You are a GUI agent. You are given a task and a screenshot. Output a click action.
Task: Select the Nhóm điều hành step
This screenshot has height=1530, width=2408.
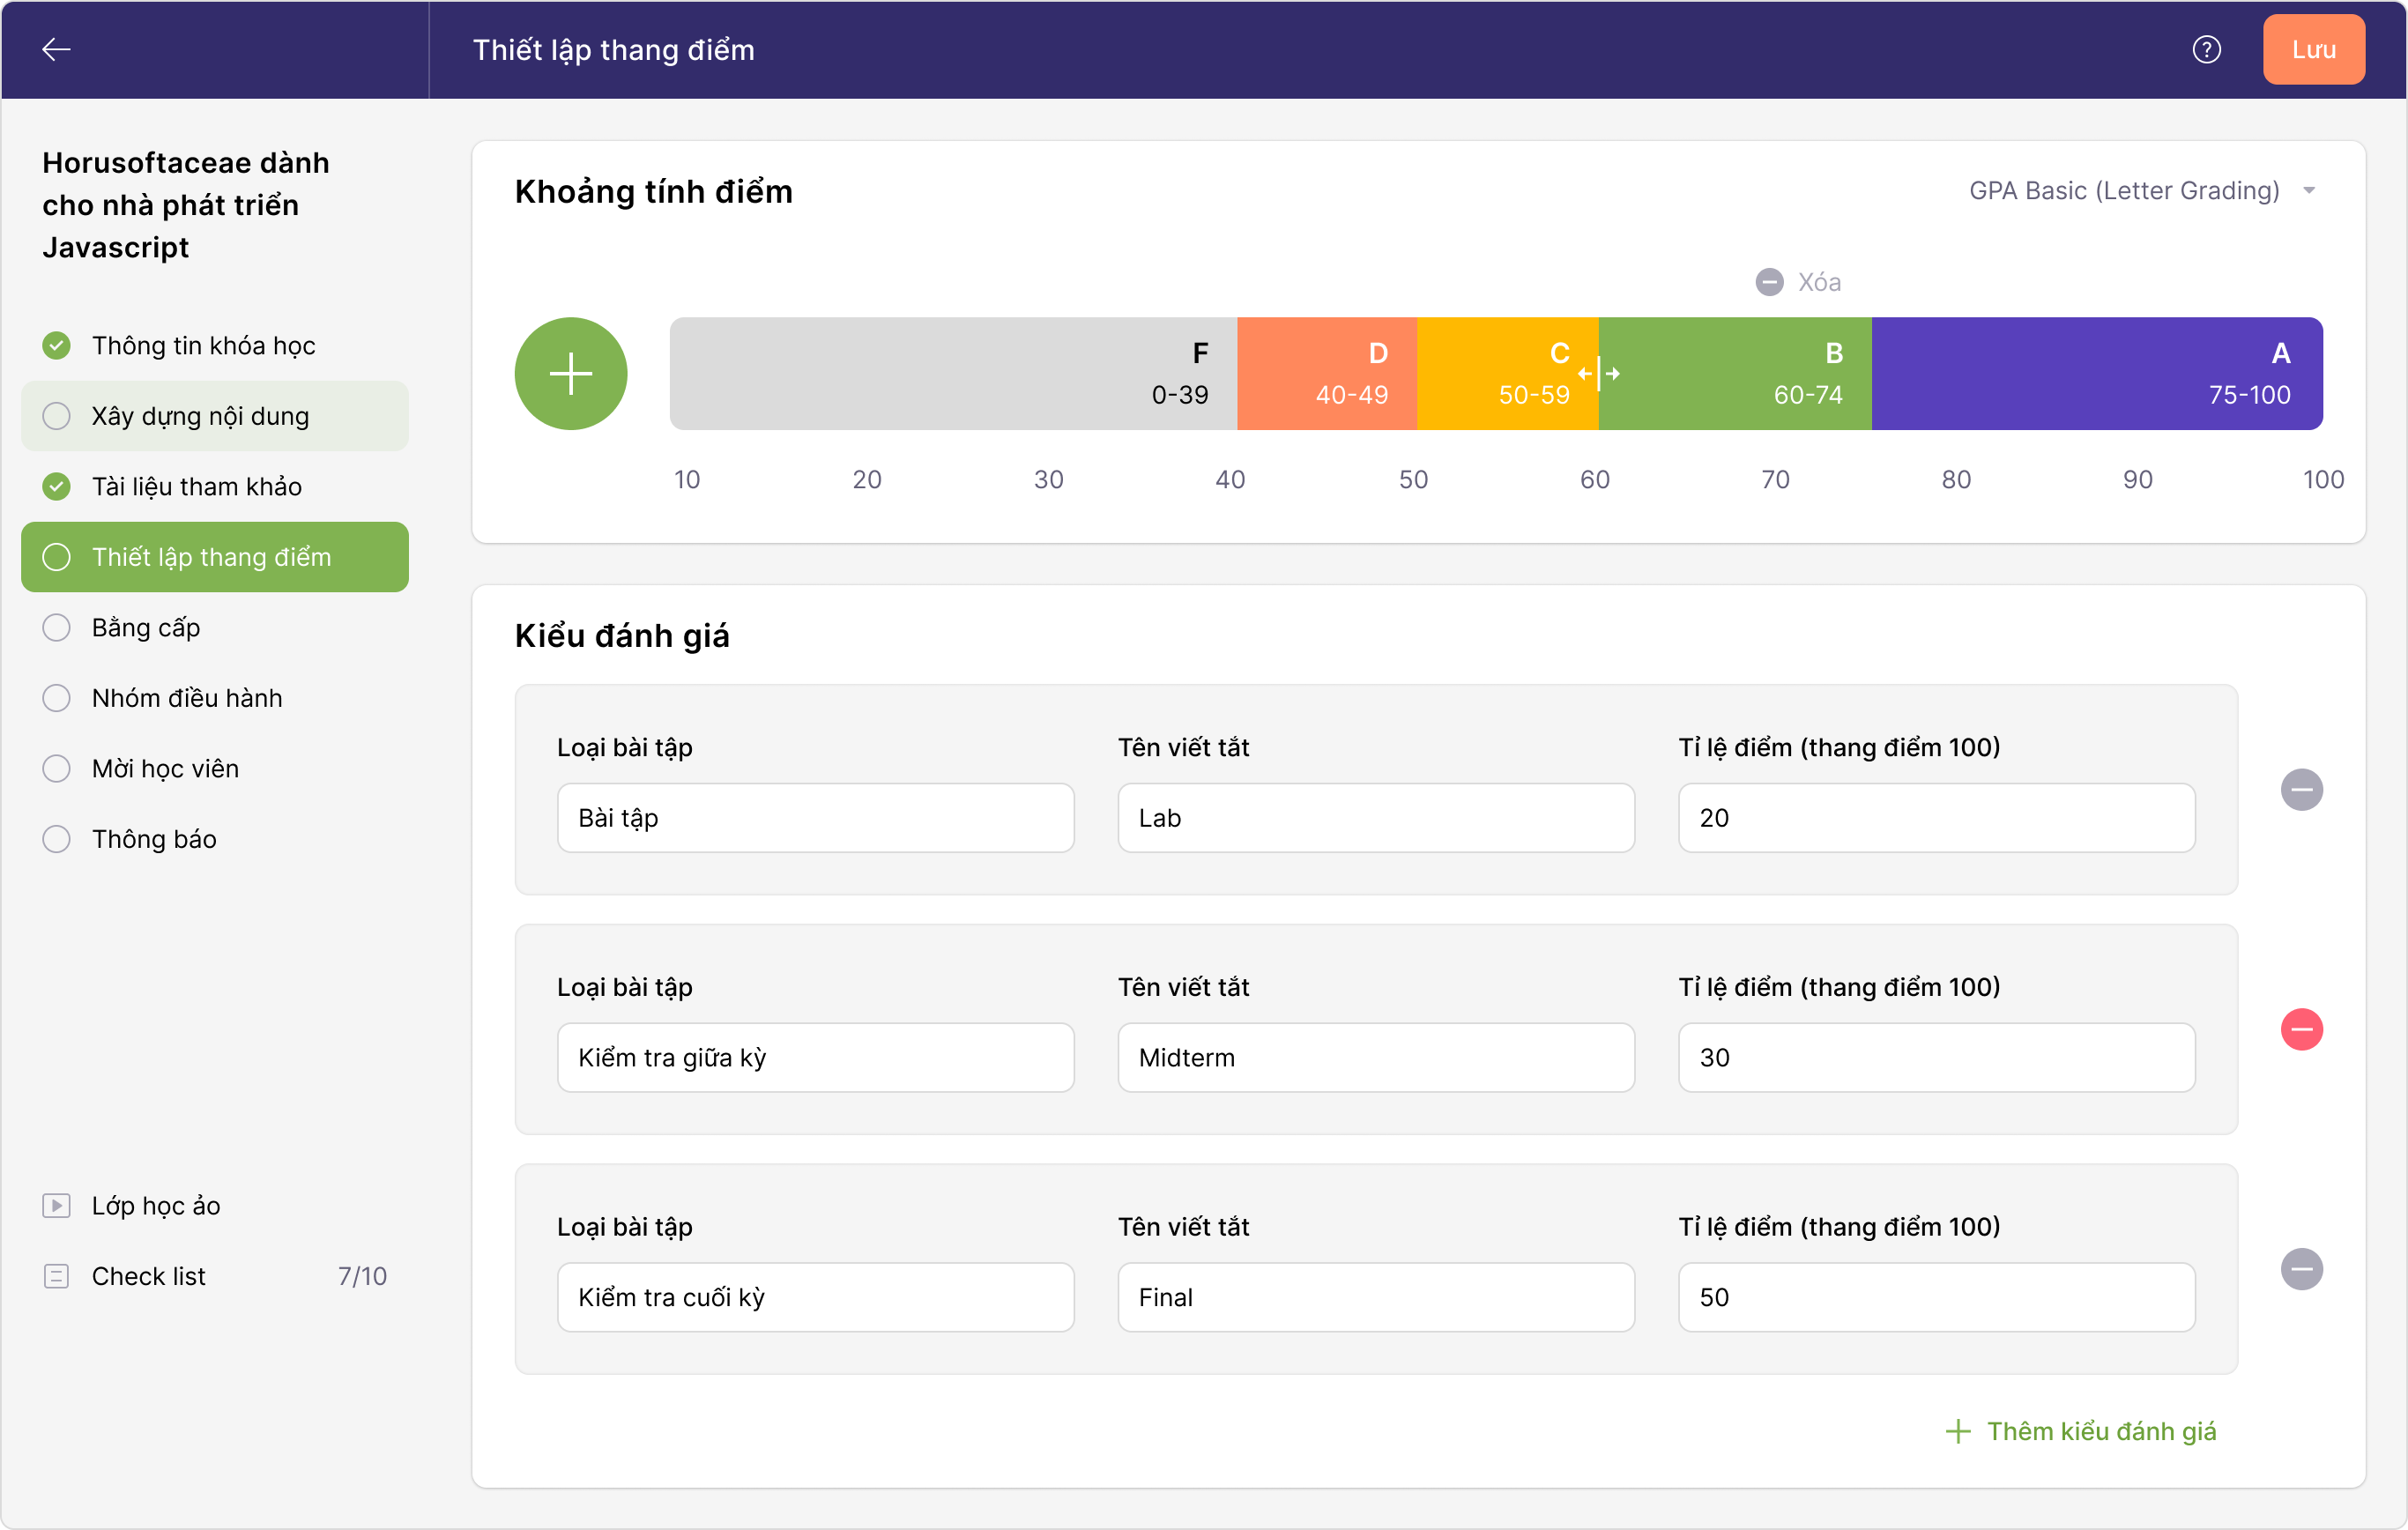click(x=186, y=698)
